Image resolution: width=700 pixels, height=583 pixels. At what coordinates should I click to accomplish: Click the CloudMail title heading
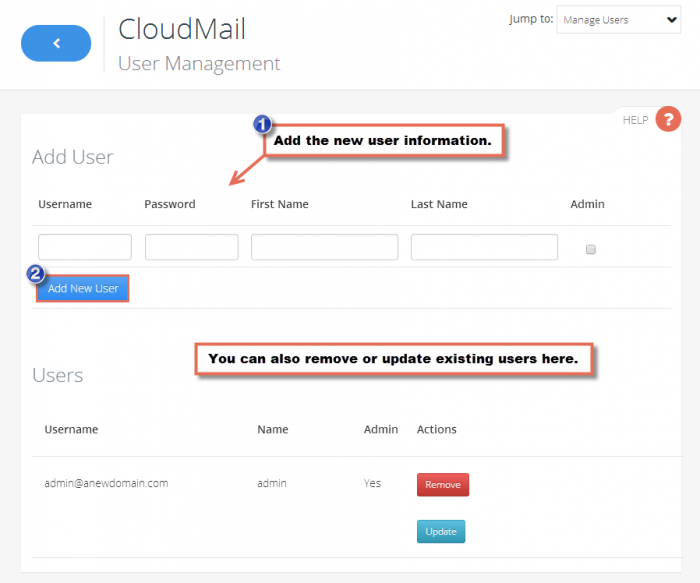coord(182,28)
